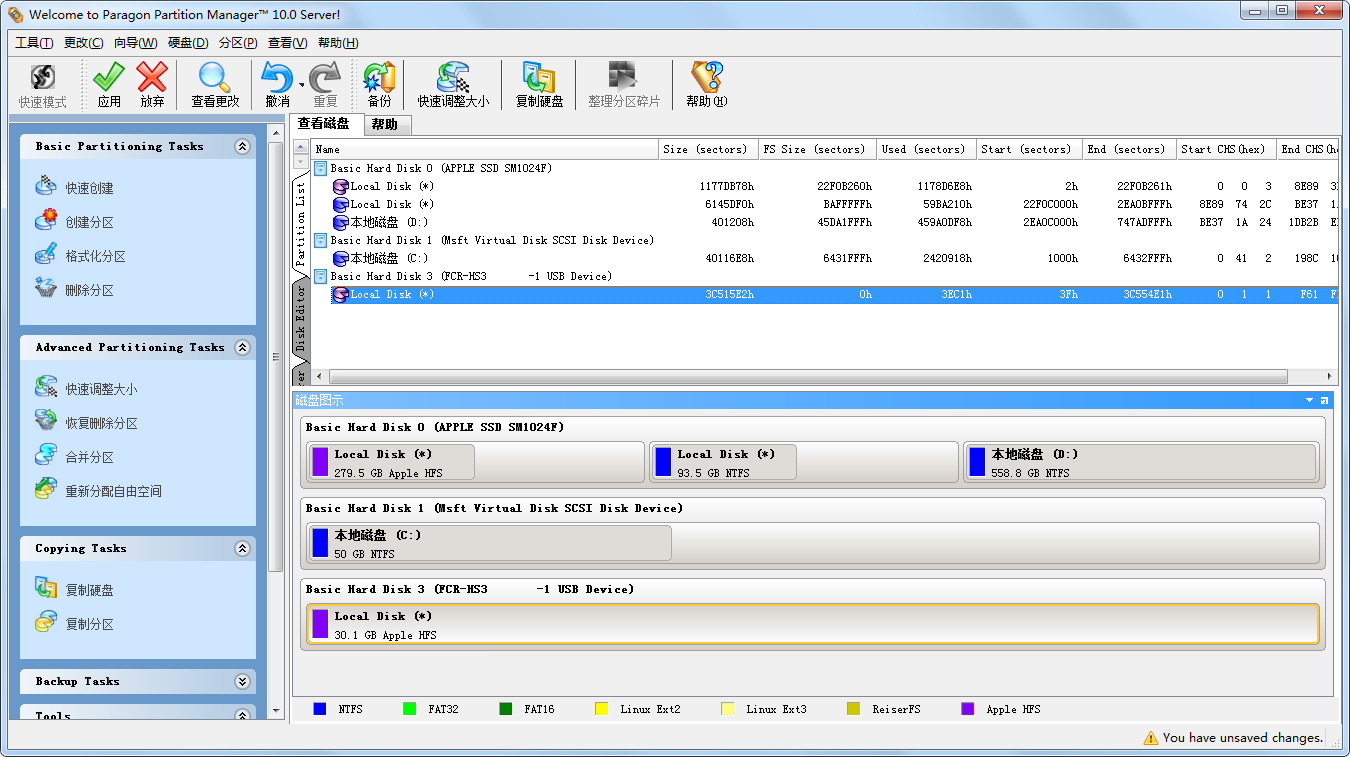This screenshot has width=1350, height=757.
Task: Click the NTFS blue legend swatch
Action: point(320,709)
